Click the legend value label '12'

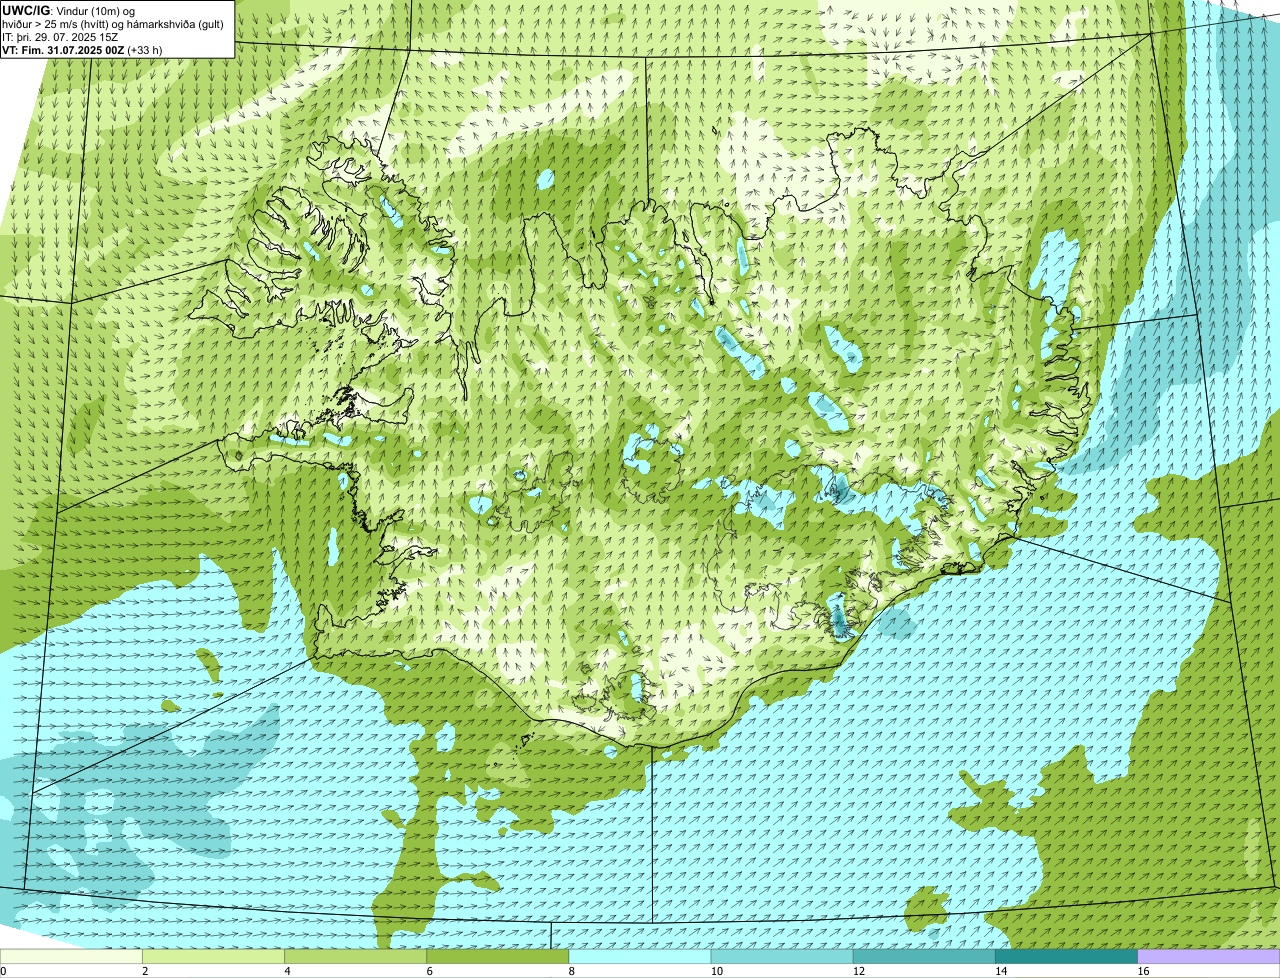[858, 971]
